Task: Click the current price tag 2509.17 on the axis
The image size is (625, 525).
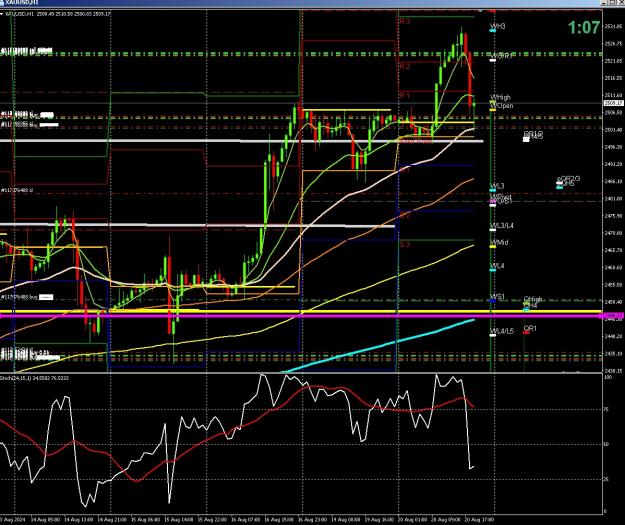Action: coord(613,103)
